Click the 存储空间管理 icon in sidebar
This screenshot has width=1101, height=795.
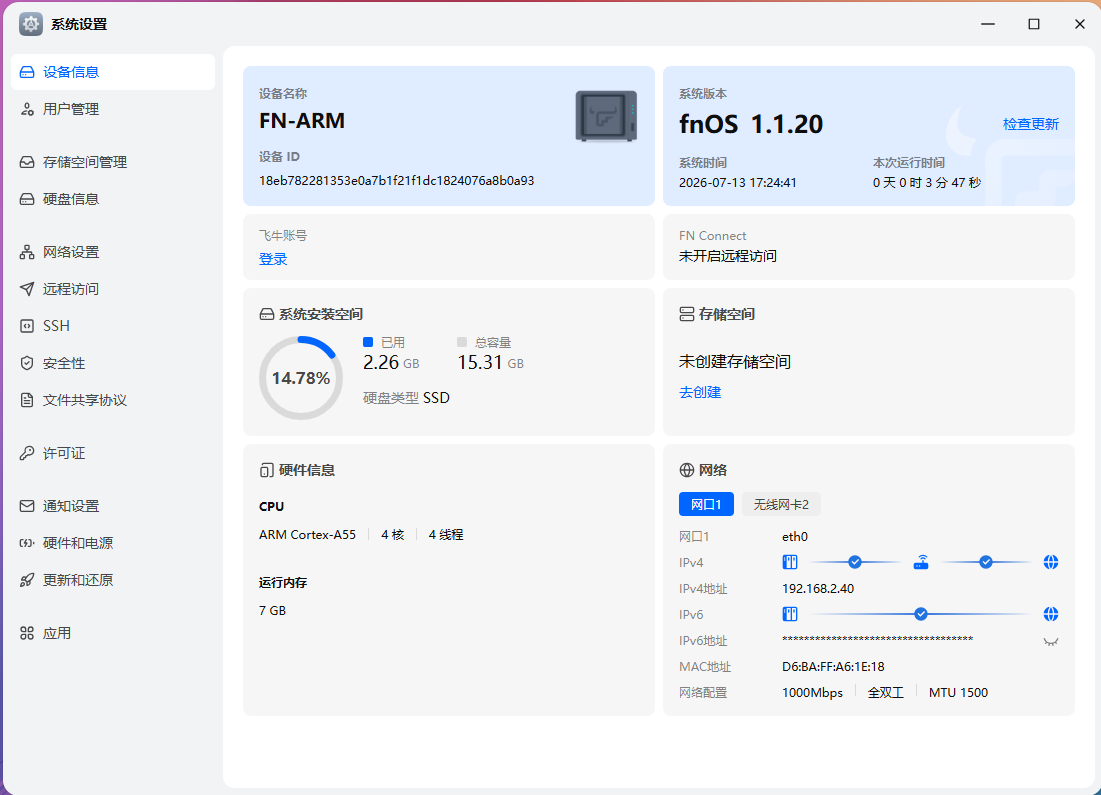pos(27,162)
